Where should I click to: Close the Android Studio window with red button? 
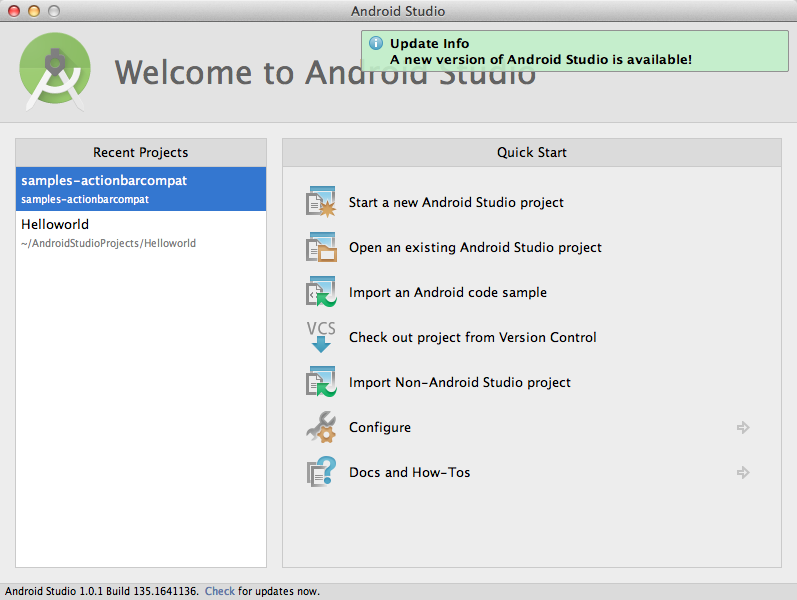coord(14,11)
